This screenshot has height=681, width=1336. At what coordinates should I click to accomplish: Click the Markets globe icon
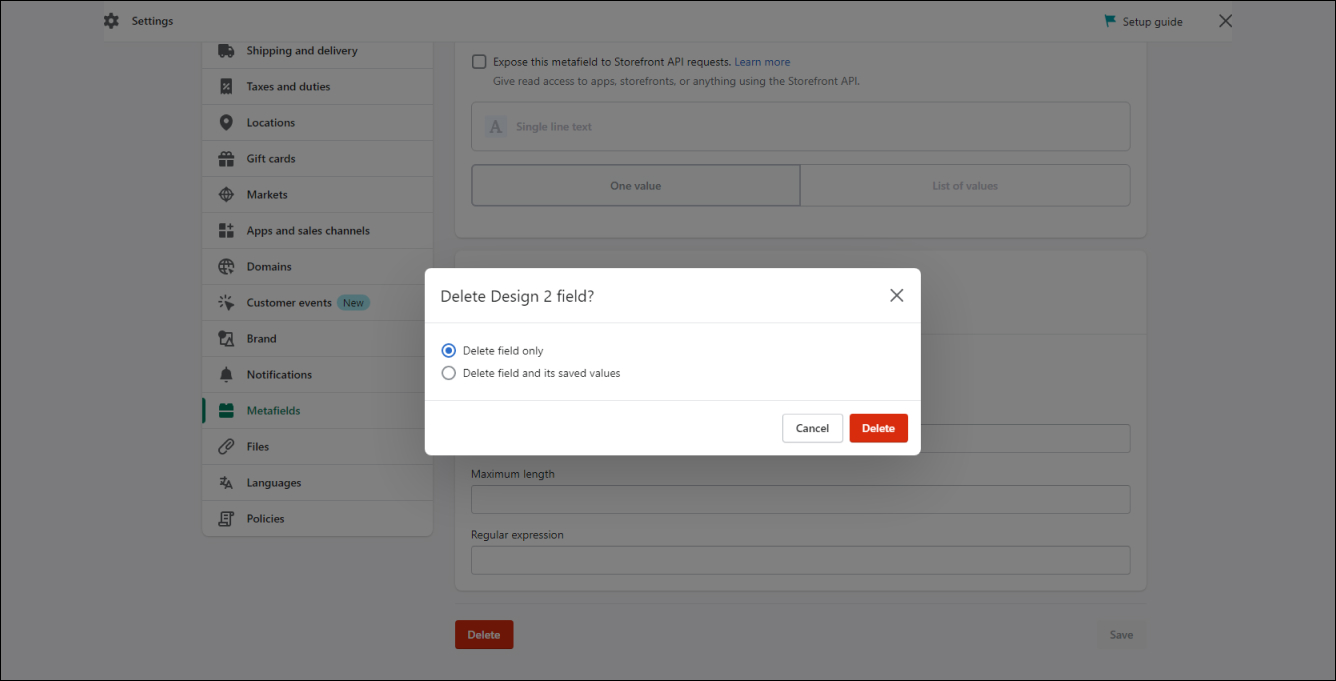[226, 195]
